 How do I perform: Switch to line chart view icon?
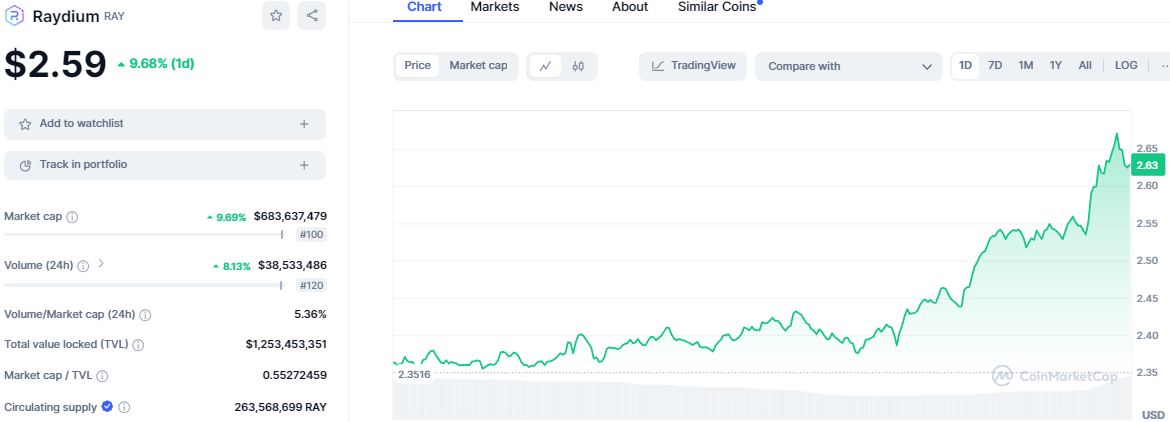tap(545, 66)
